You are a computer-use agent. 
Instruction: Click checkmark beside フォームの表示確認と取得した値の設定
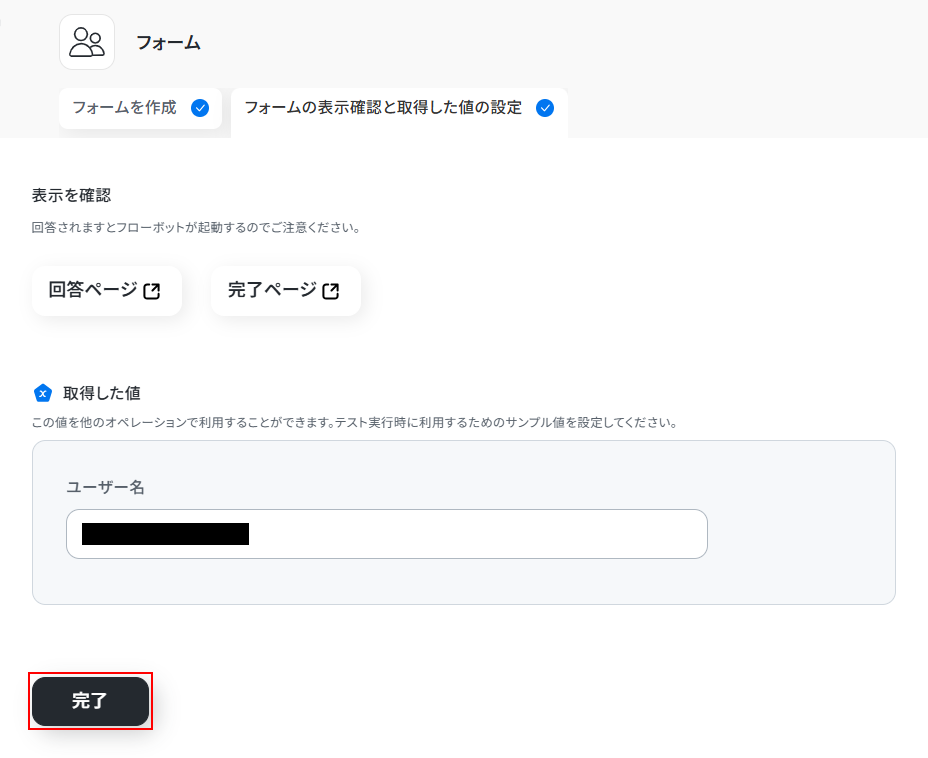point(545,108)
